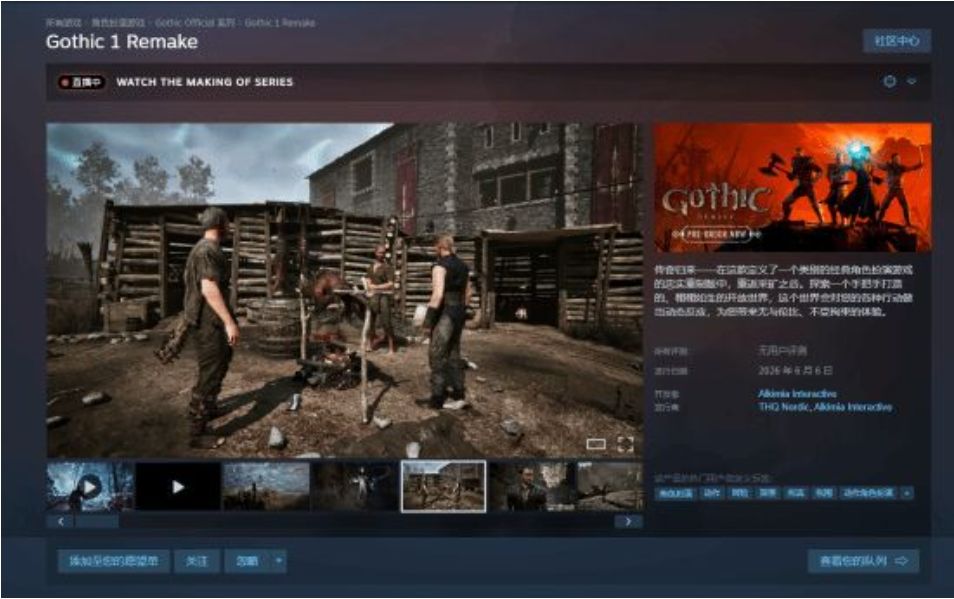
Task: Open Gothic 1 Remake breadcrumb link
Action: 280,23
